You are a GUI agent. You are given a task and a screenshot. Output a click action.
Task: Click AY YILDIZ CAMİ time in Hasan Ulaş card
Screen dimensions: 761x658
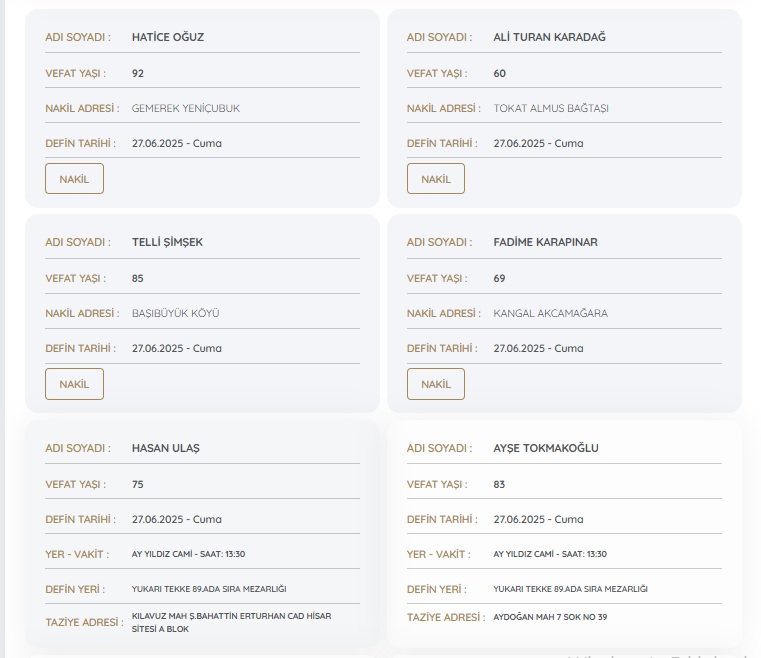[x=188, y=554]
